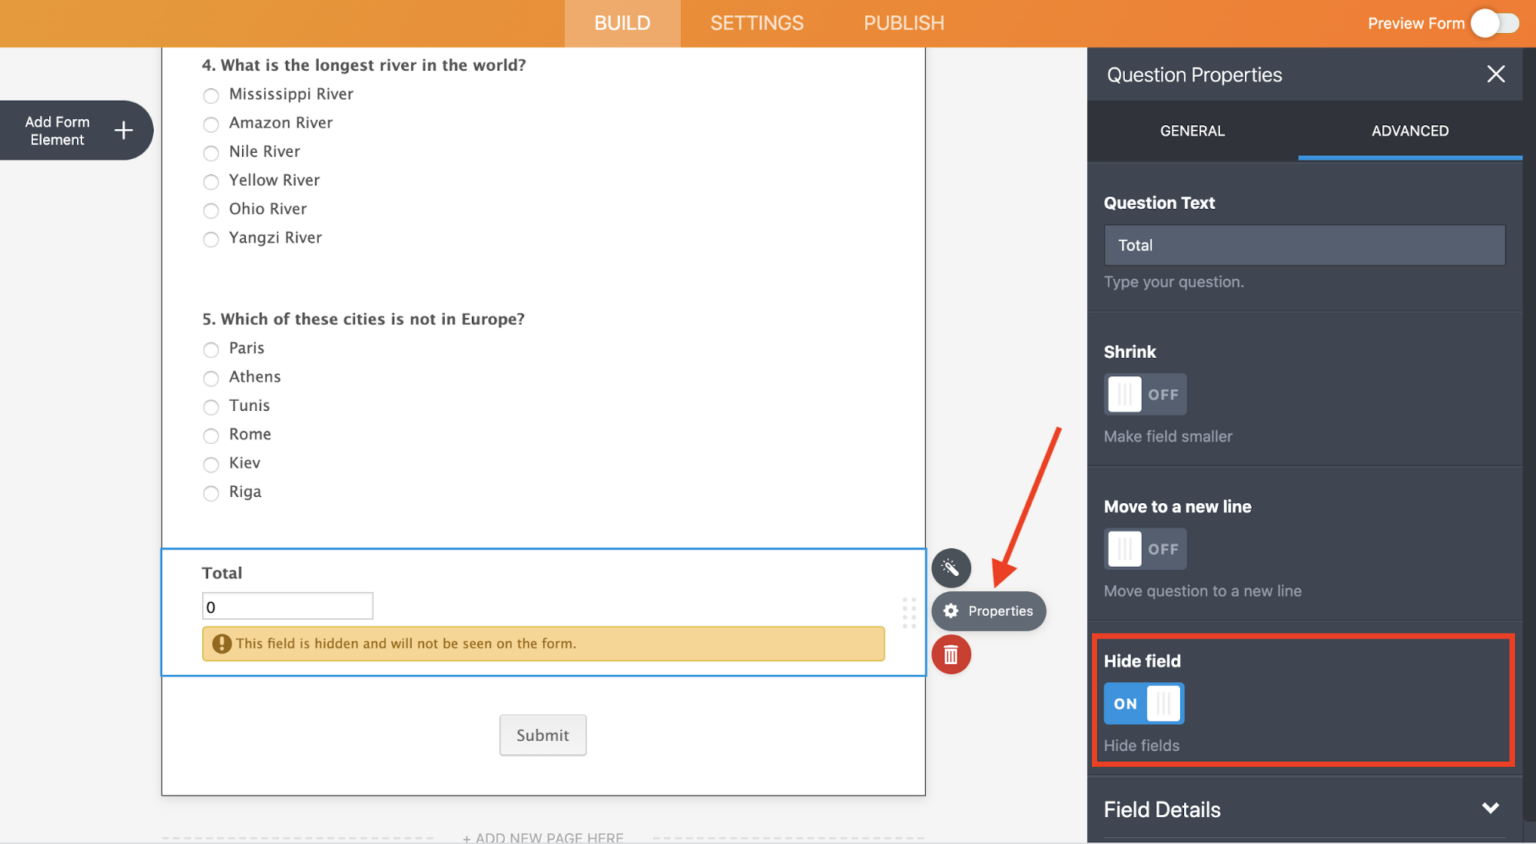This screenshot has width=1536, height=844.
Task: Switch to the SETTINGS tab
Action: [x=756, y=22]
